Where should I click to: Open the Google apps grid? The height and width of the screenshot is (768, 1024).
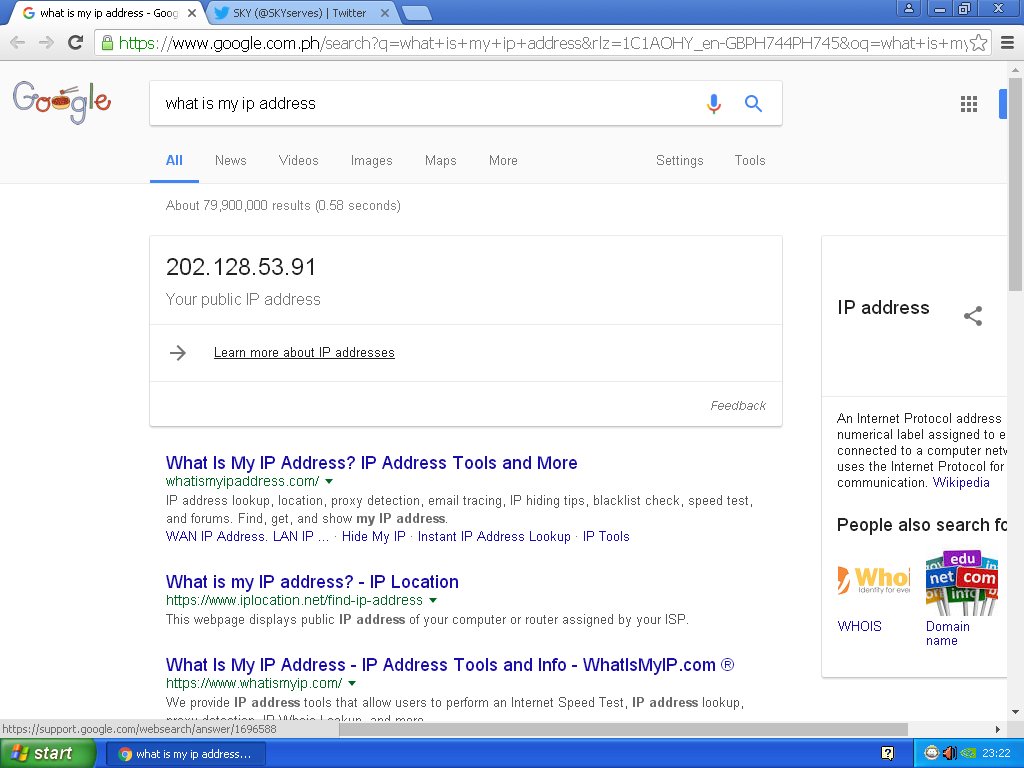[968, 104]
